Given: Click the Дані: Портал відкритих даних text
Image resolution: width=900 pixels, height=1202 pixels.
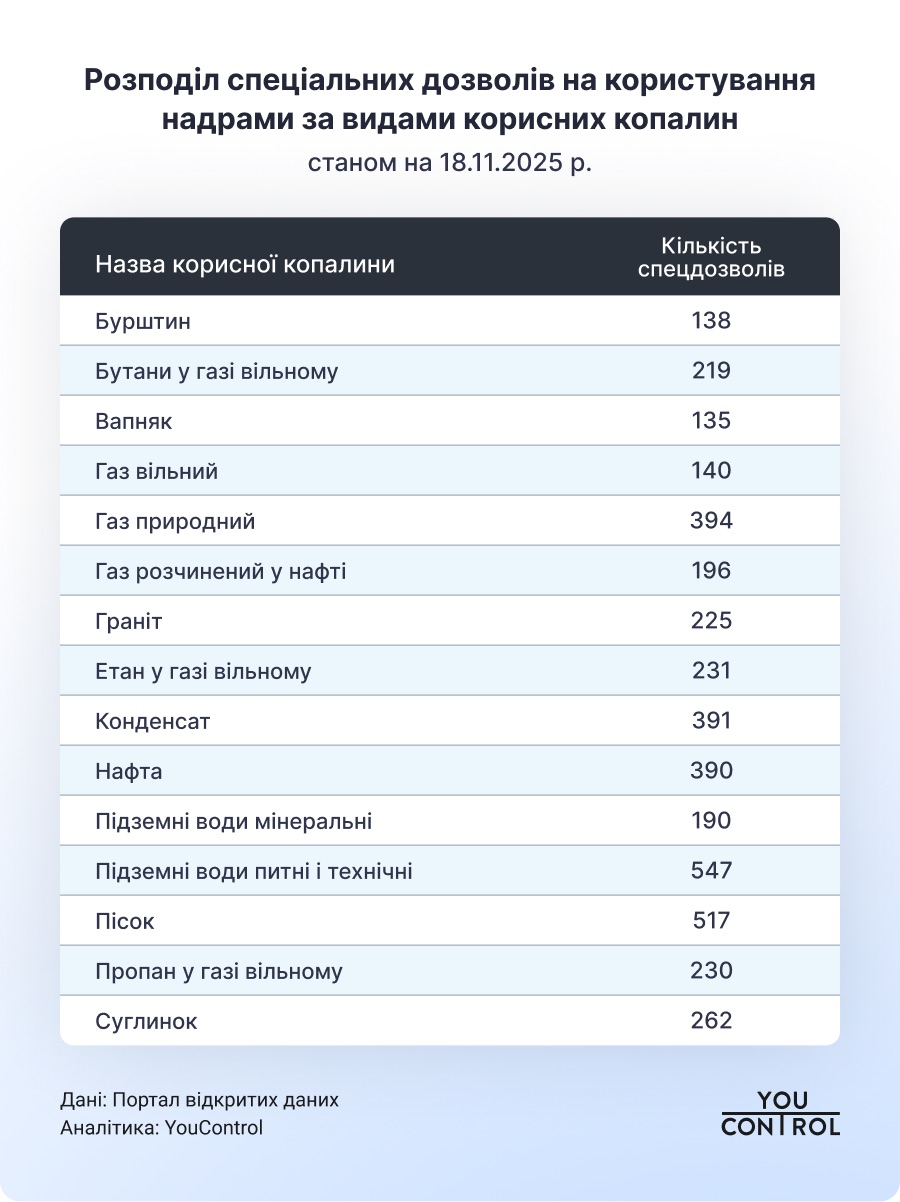Looking at the screenshot, I should [200, 1100].
